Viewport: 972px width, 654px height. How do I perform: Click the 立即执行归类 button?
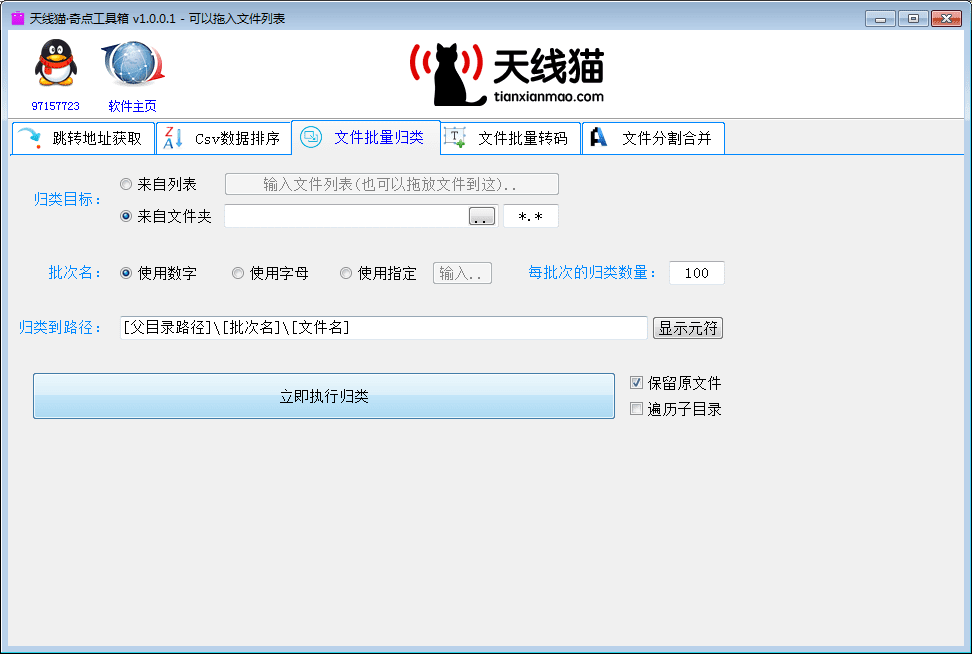click(x=324, y=396)
